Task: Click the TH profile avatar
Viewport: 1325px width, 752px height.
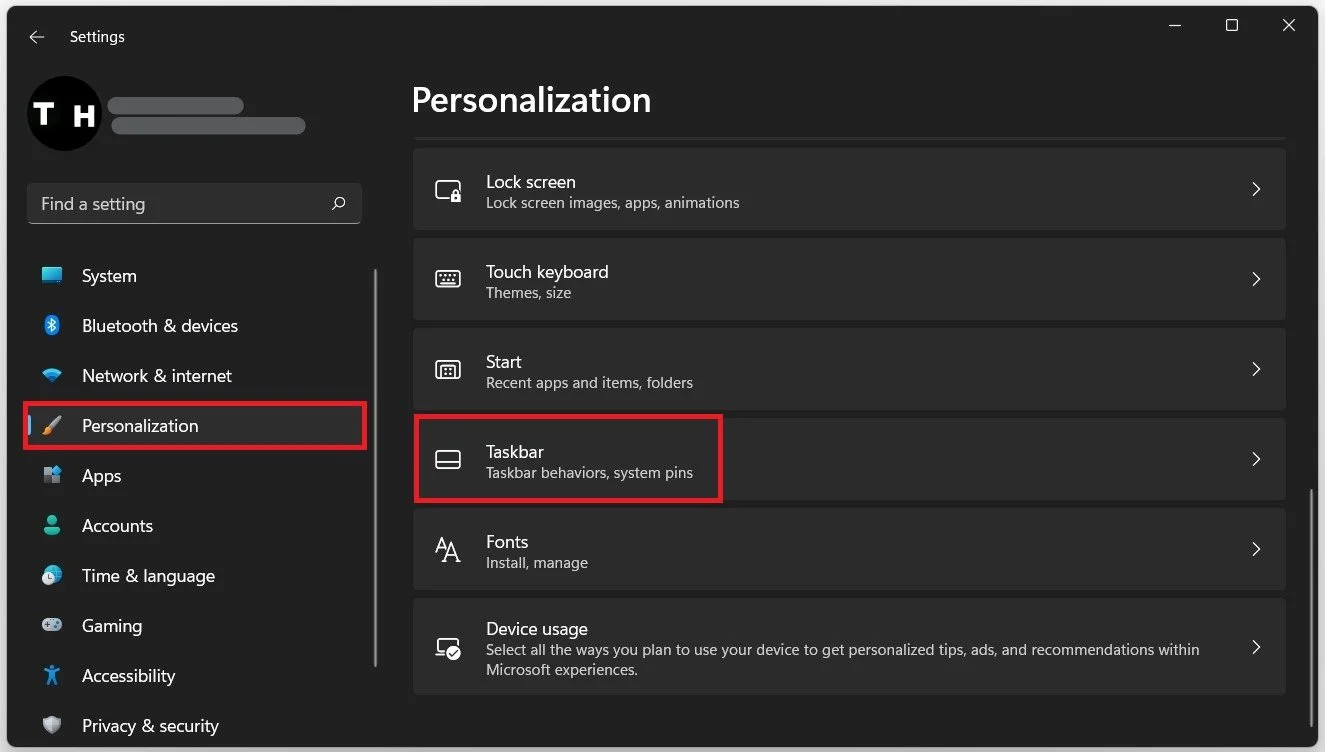Action: [x=64, y=114]
